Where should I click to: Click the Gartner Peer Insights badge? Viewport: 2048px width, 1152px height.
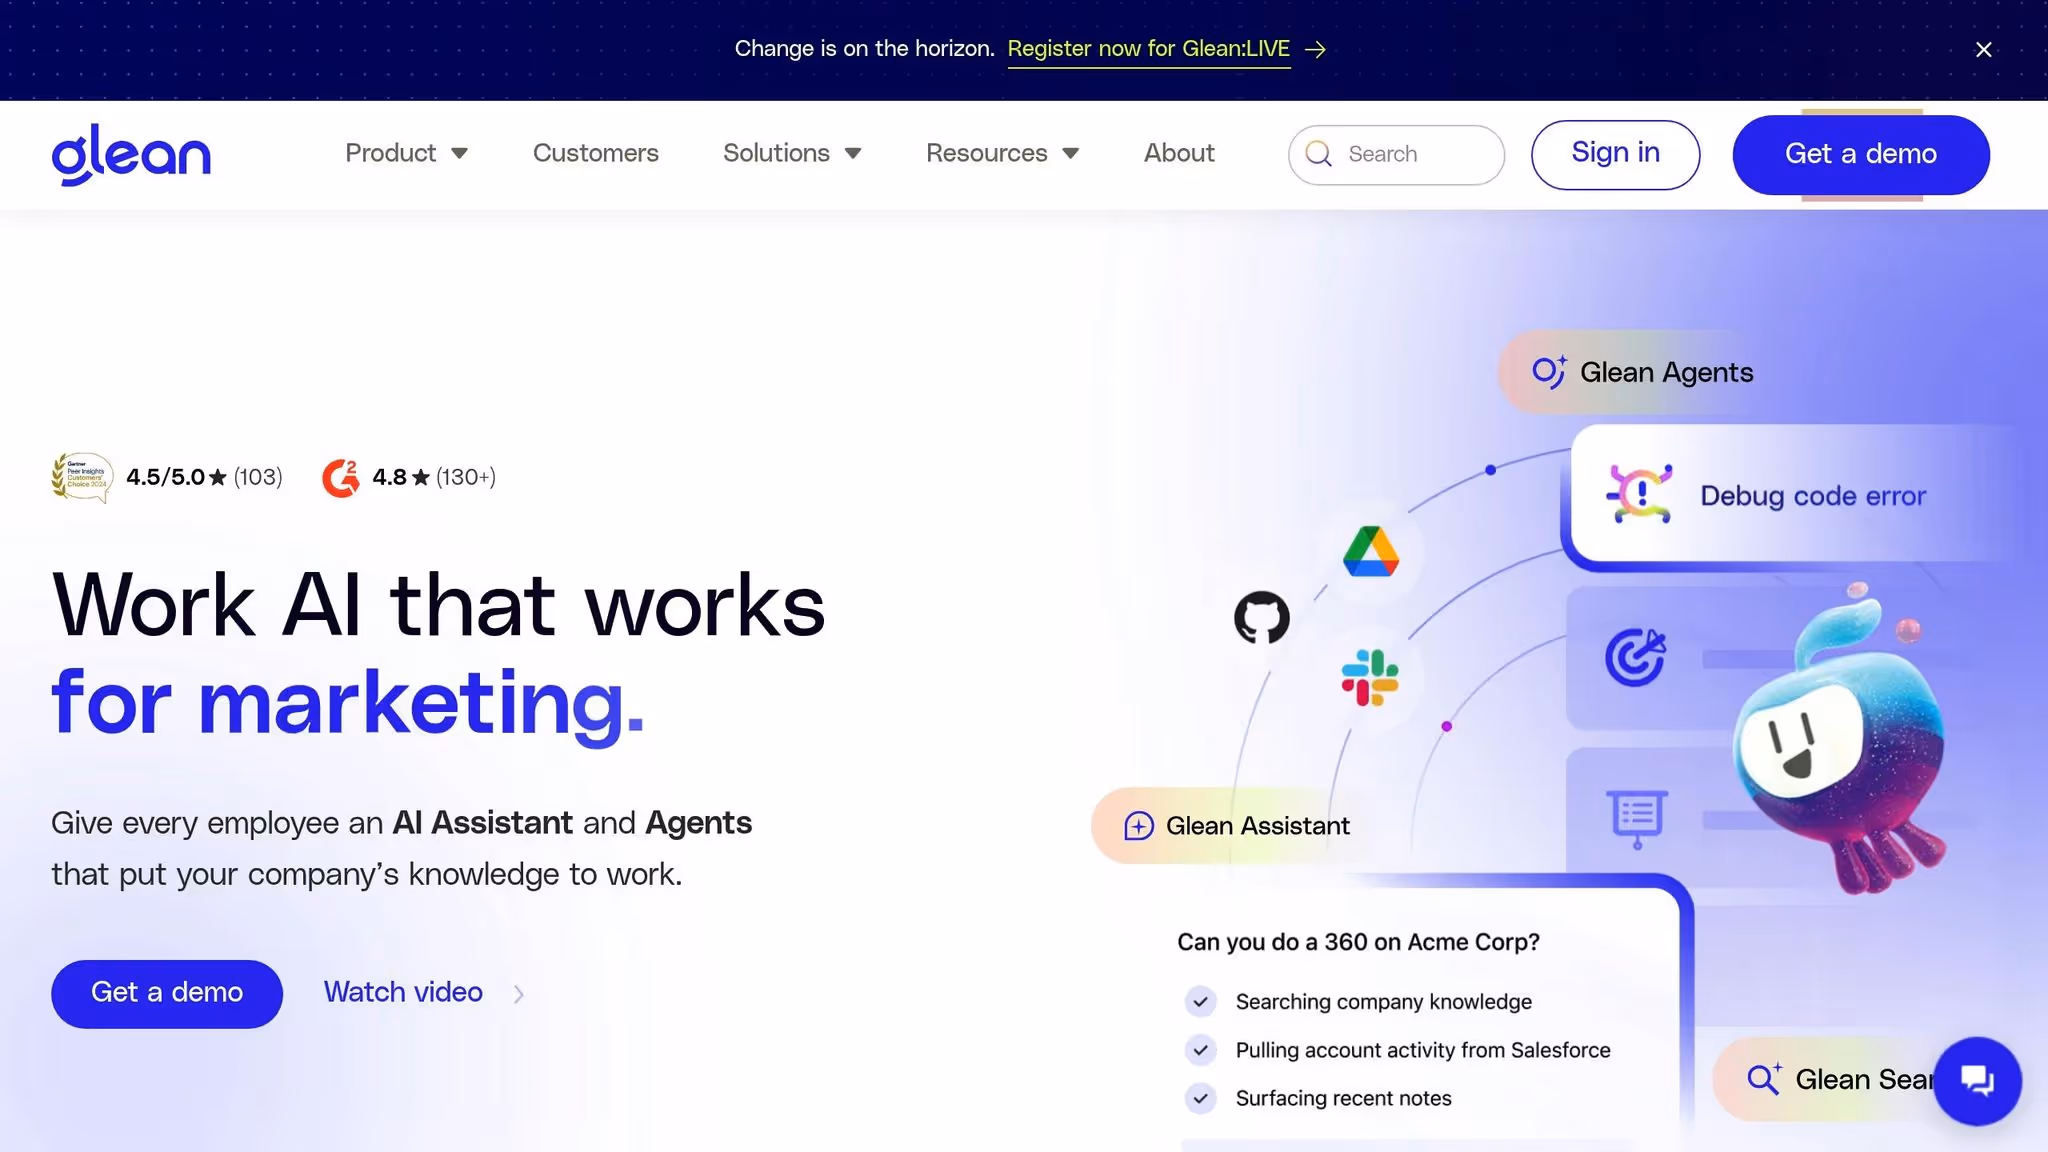tap(82, 477)
